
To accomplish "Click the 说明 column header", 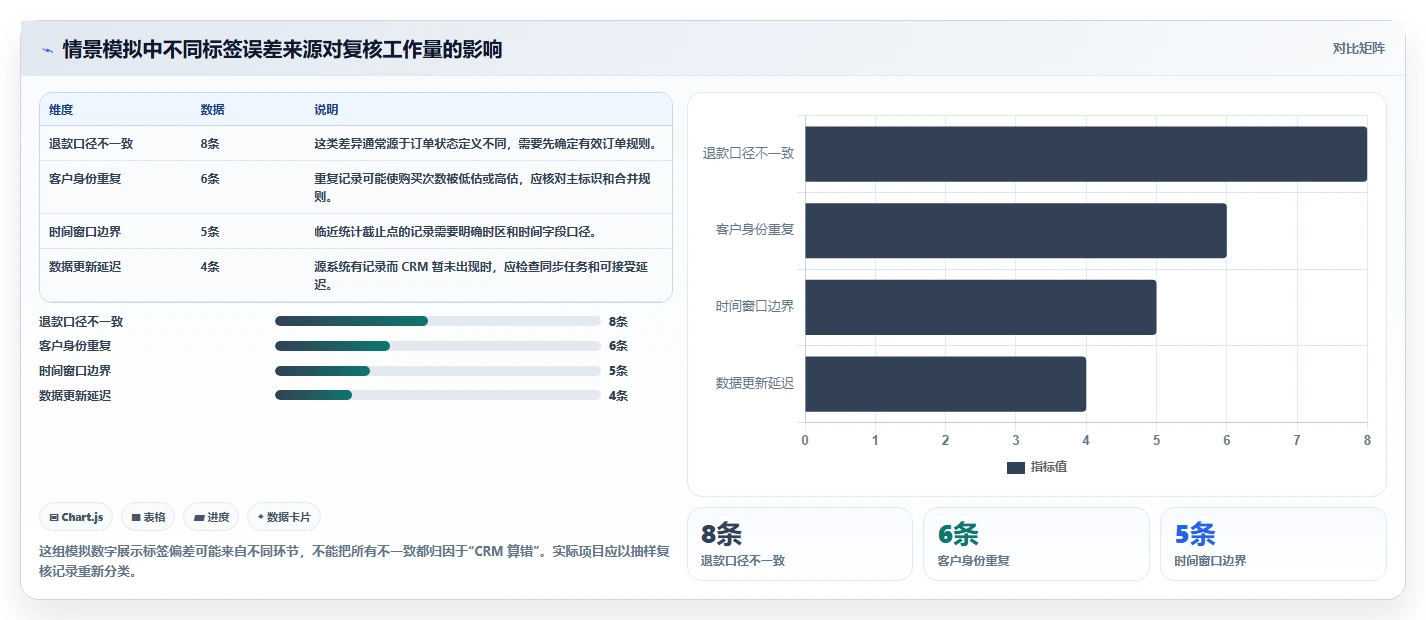I will tap(326, 110).
